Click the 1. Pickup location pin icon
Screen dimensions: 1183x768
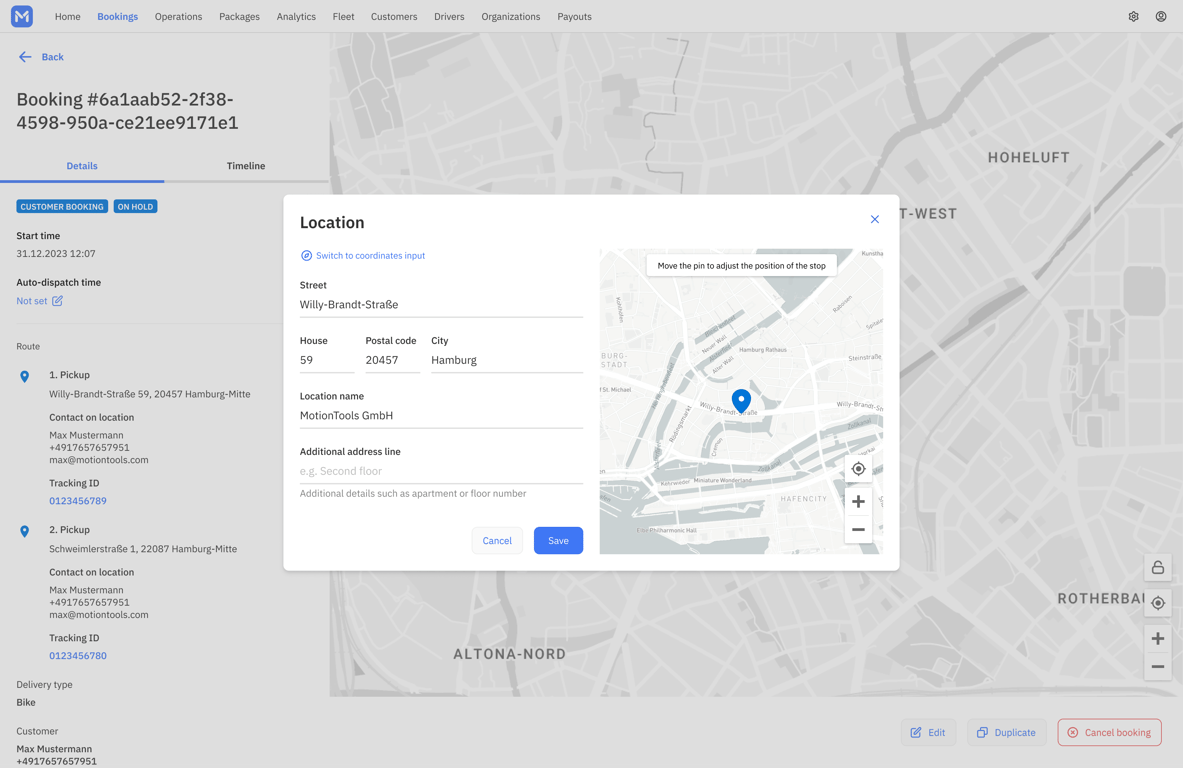coord(24,376)
